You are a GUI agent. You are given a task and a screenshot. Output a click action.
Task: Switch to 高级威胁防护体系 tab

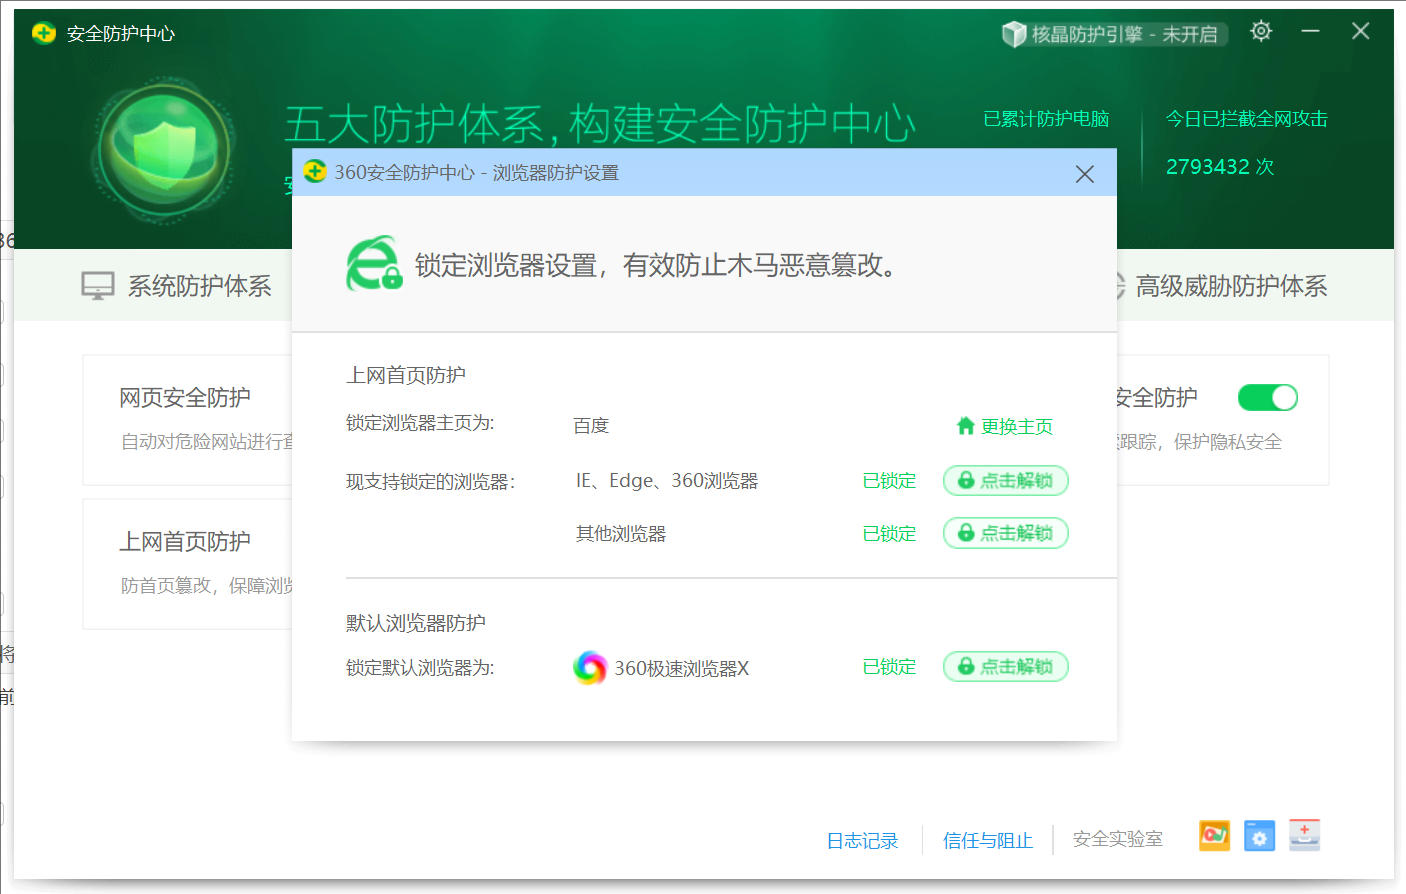[x=1220, y=286]
